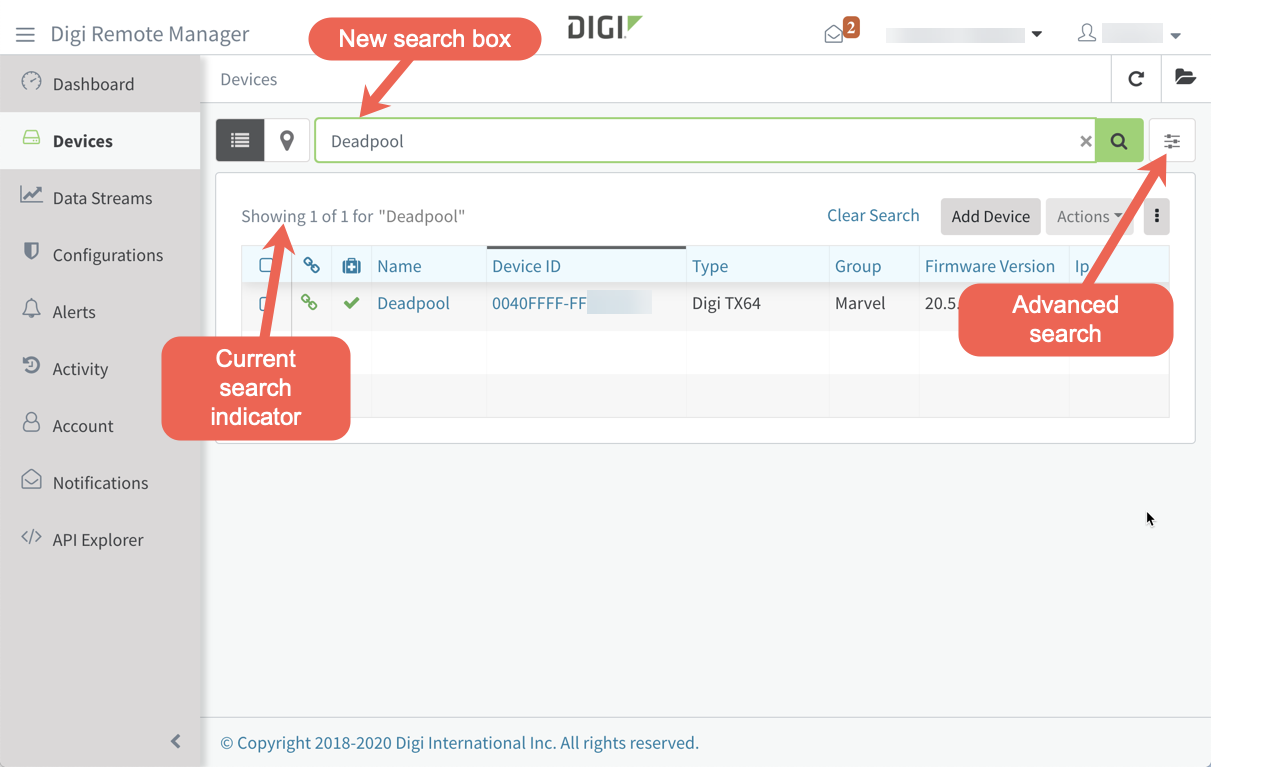The height and width of the screenshot is (767, 1265).
Task: Run the search with the magnifier button
Action: click(x=1119, y=141)
